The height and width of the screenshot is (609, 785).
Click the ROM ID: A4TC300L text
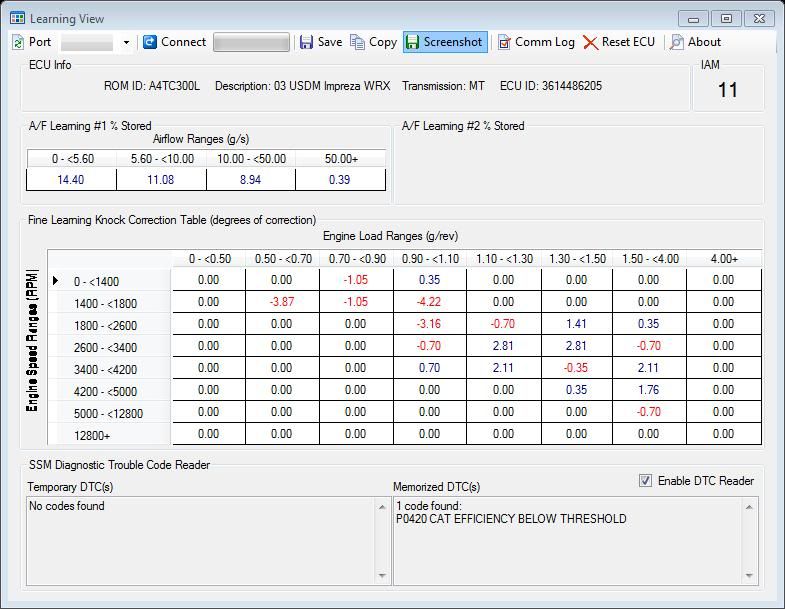point(152,86)
